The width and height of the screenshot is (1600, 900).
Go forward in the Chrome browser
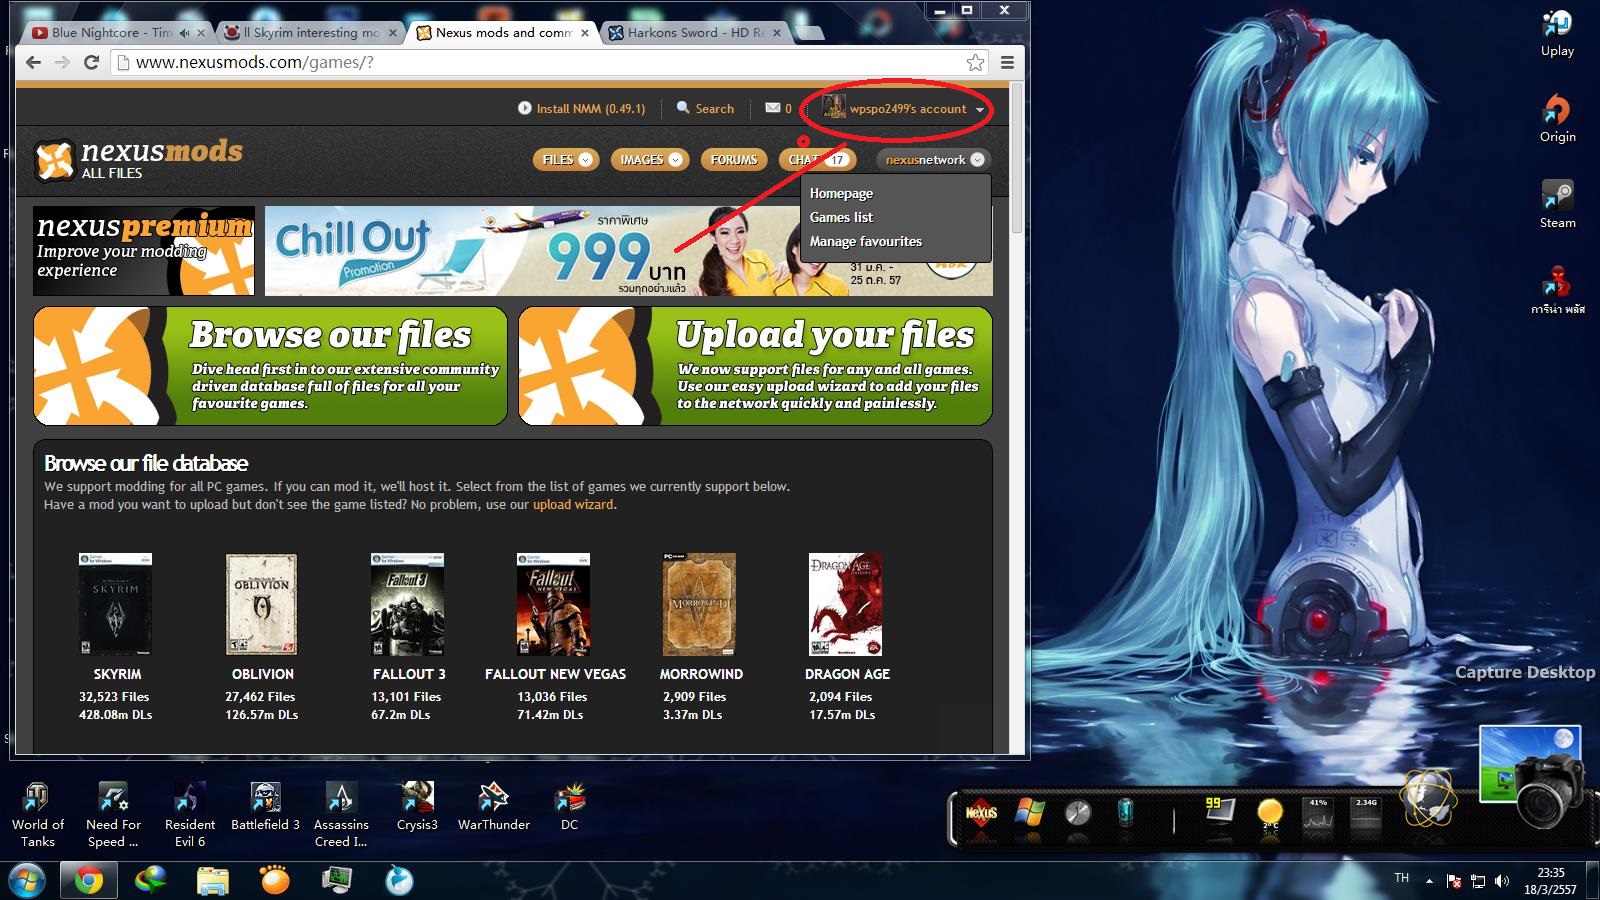[63, 62]
